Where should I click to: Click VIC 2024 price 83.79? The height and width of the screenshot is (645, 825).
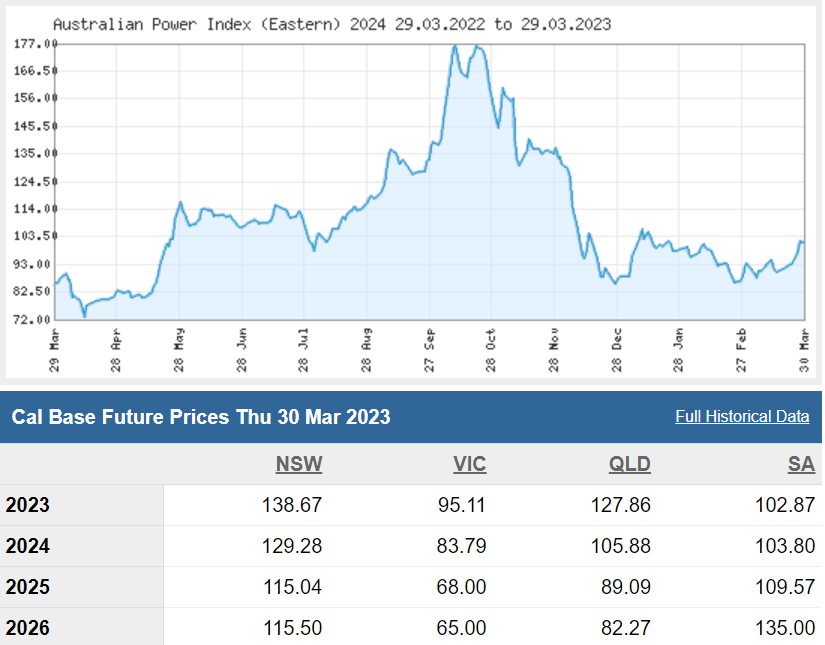tap(460, 546)
